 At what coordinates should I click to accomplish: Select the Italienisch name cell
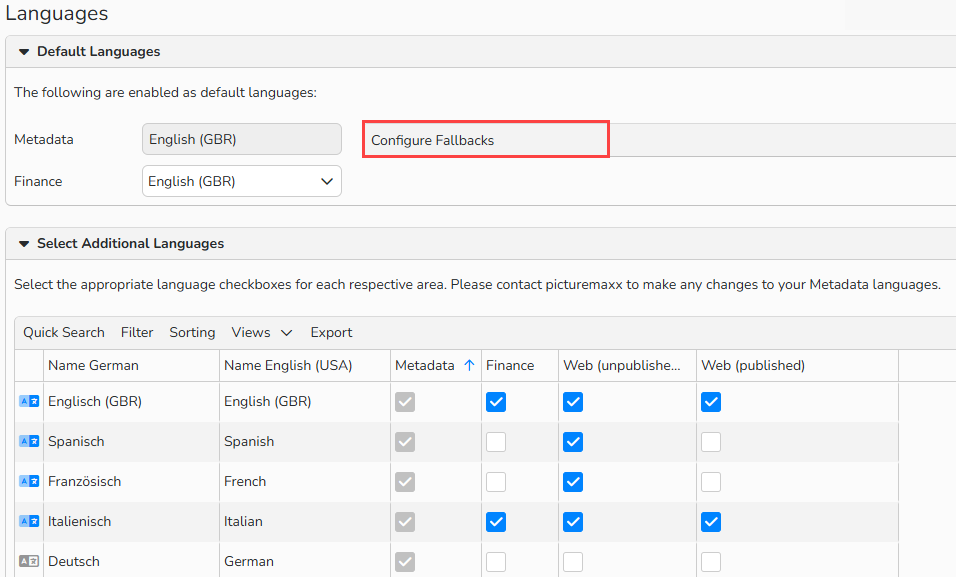(131, 521)
